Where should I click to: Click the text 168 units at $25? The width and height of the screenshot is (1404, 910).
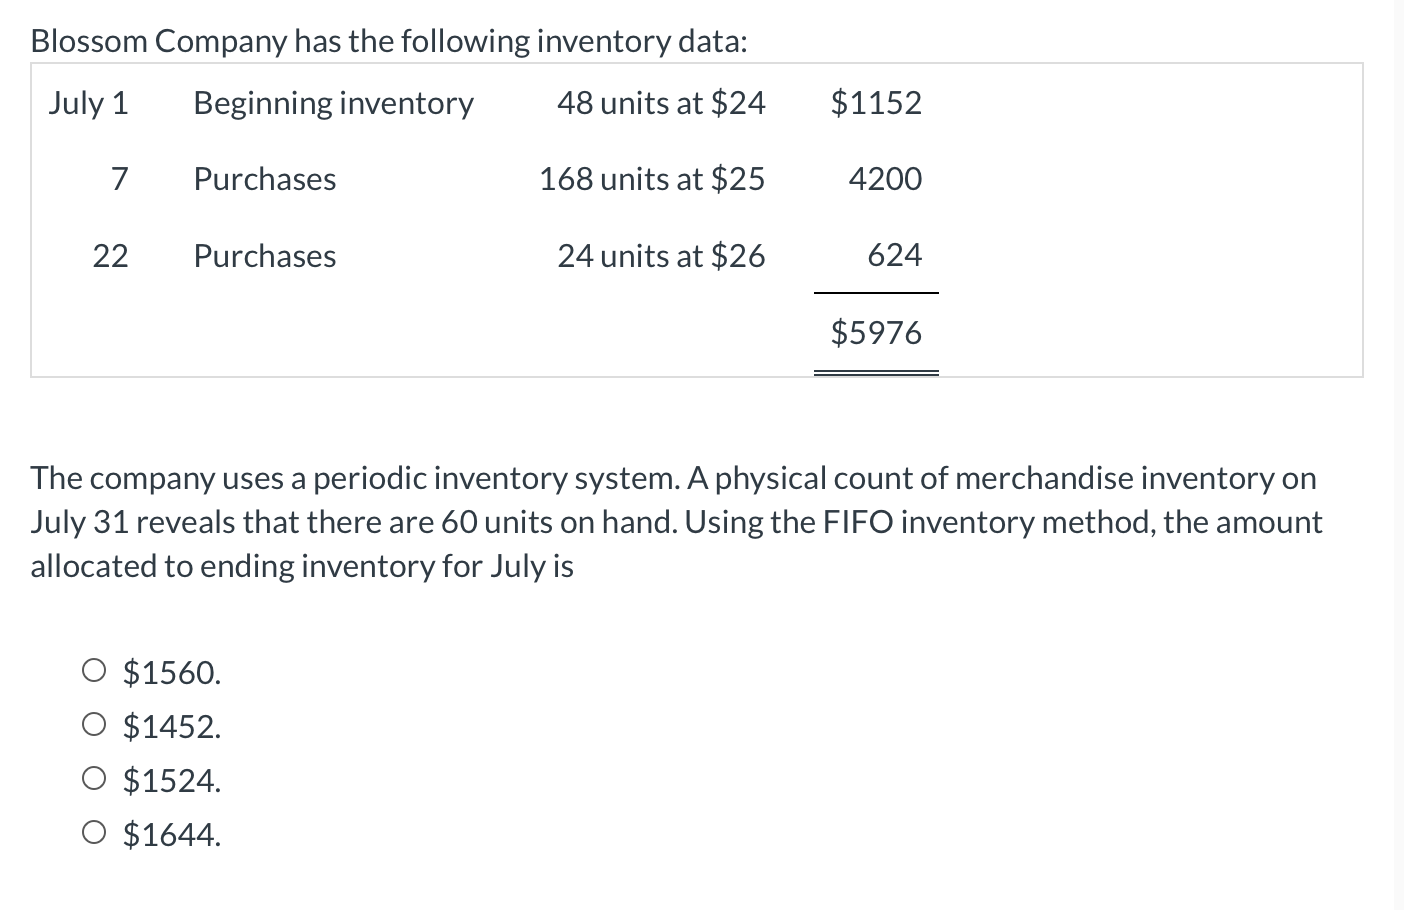[x=652, y=179]
